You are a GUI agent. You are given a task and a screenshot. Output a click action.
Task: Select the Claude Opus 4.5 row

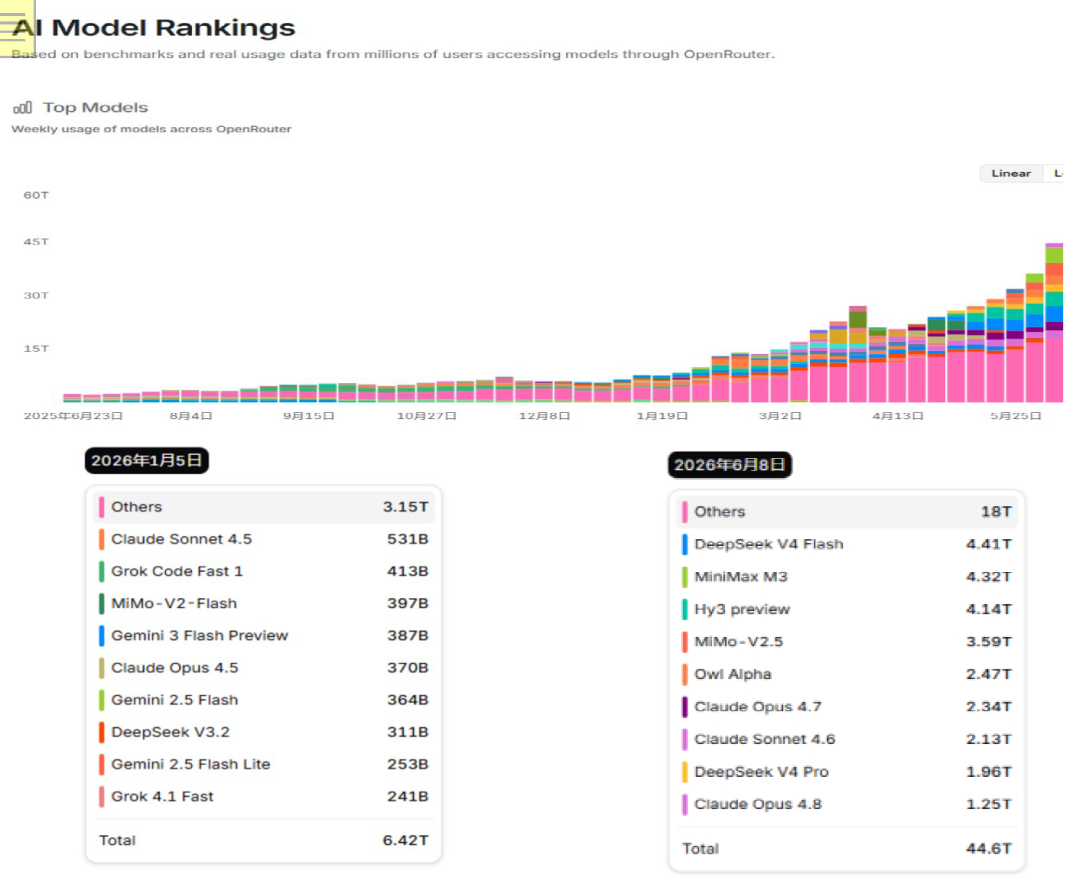point(264,668)
